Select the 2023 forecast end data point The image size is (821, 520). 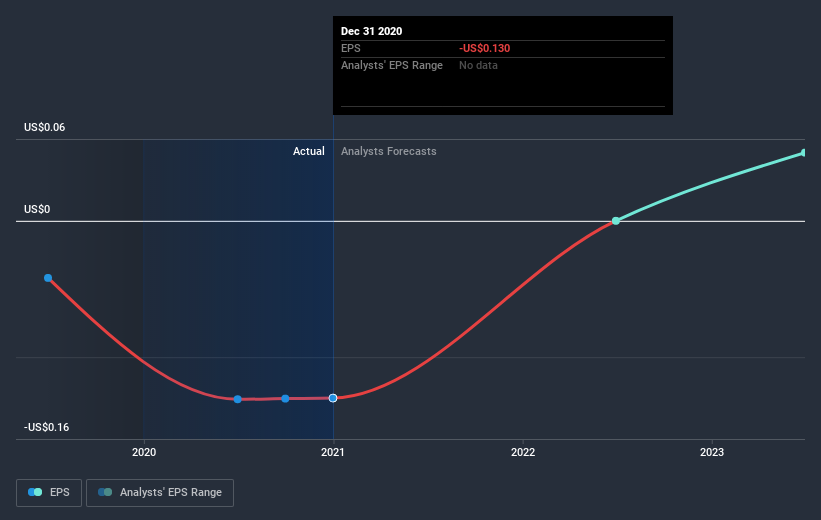[804, 153]
